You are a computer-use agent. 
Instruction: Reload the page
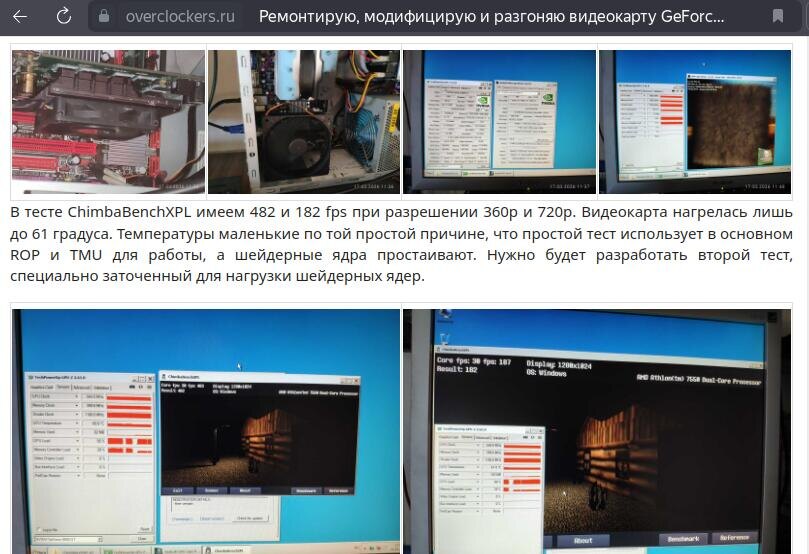64,17
